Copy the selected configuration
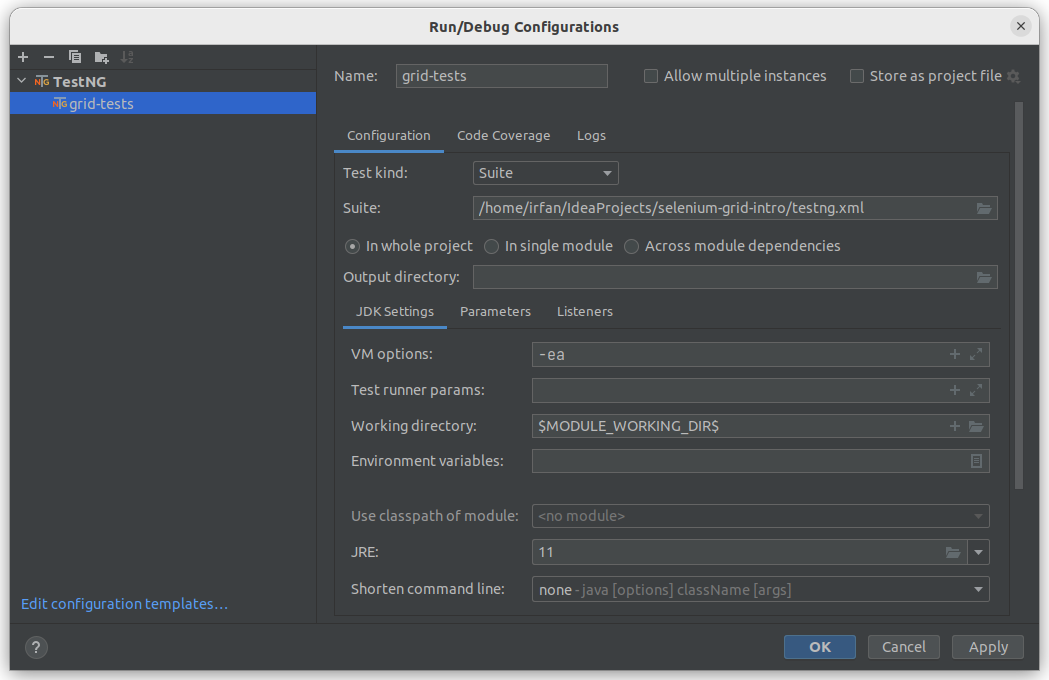The height and width of the screenshot is (680, 1049). [75, 58]
